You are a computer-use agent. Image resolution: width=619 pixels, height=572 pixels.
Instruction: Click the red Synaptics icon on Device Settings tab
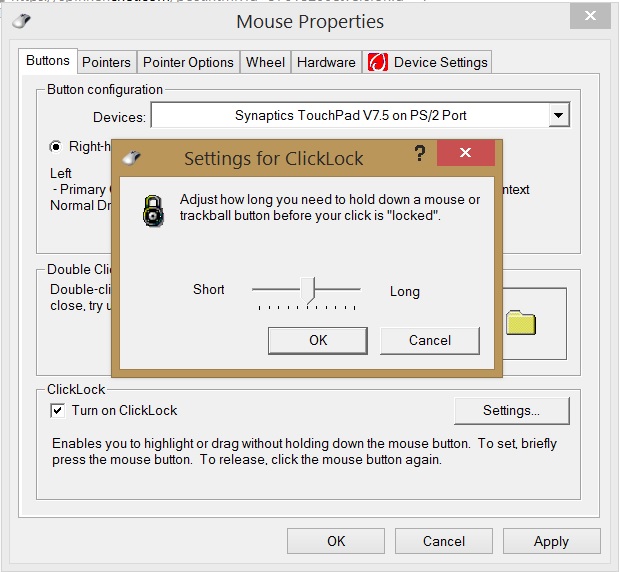(378, 62)
